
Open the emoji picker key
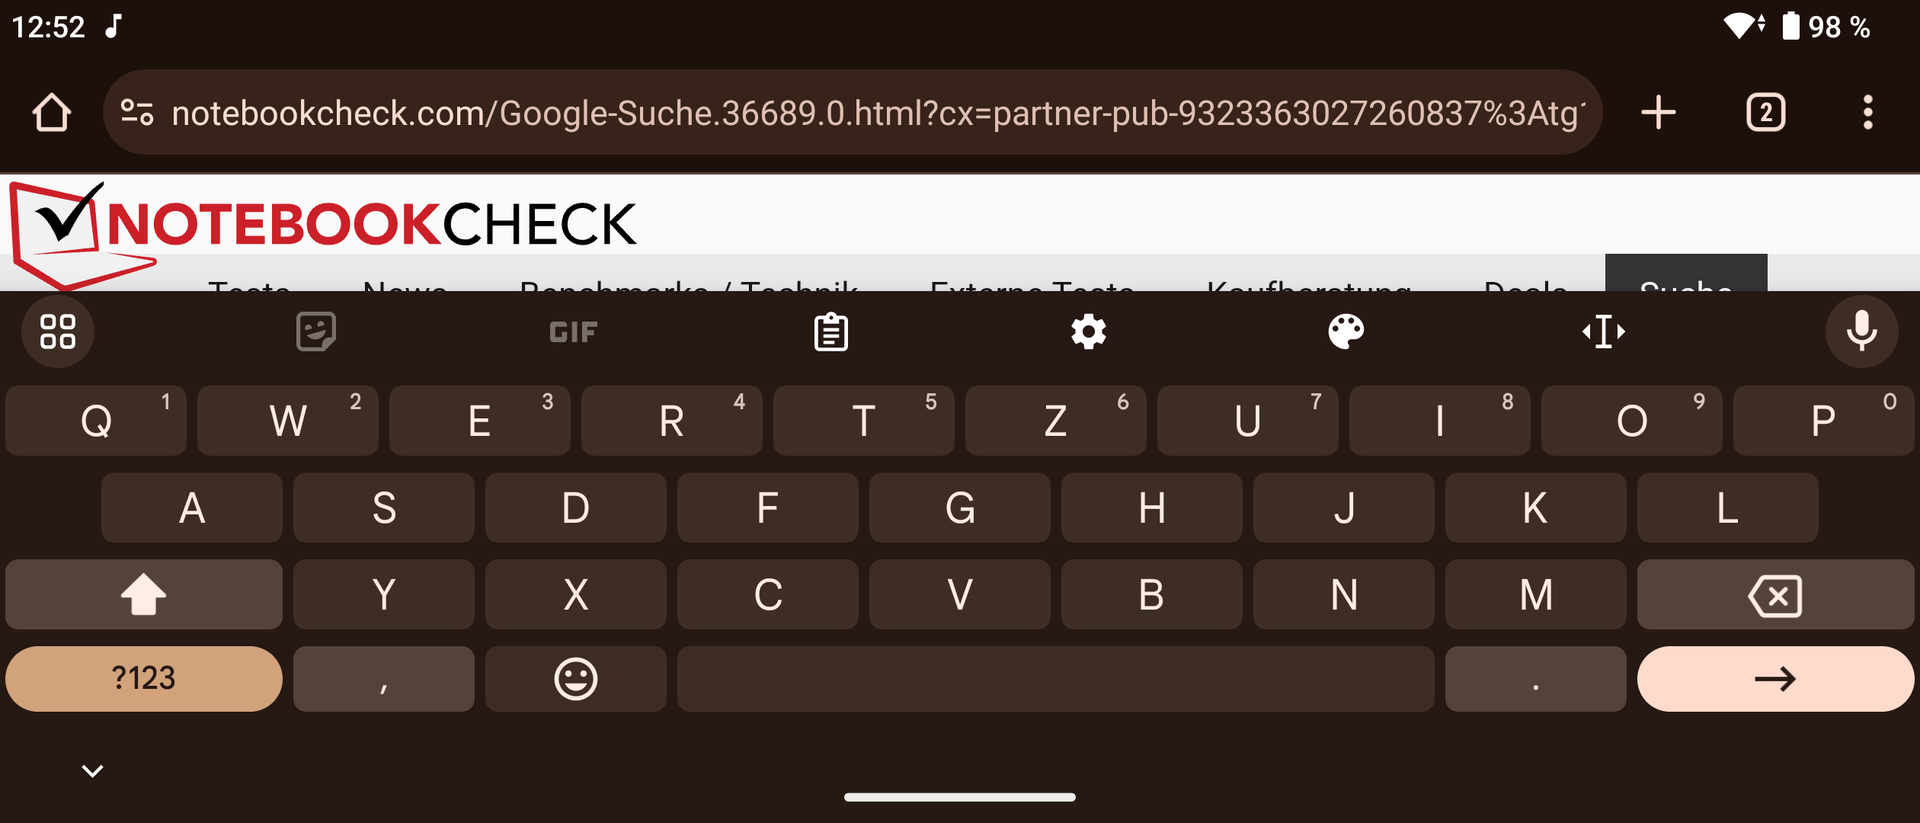coord(576,679)
